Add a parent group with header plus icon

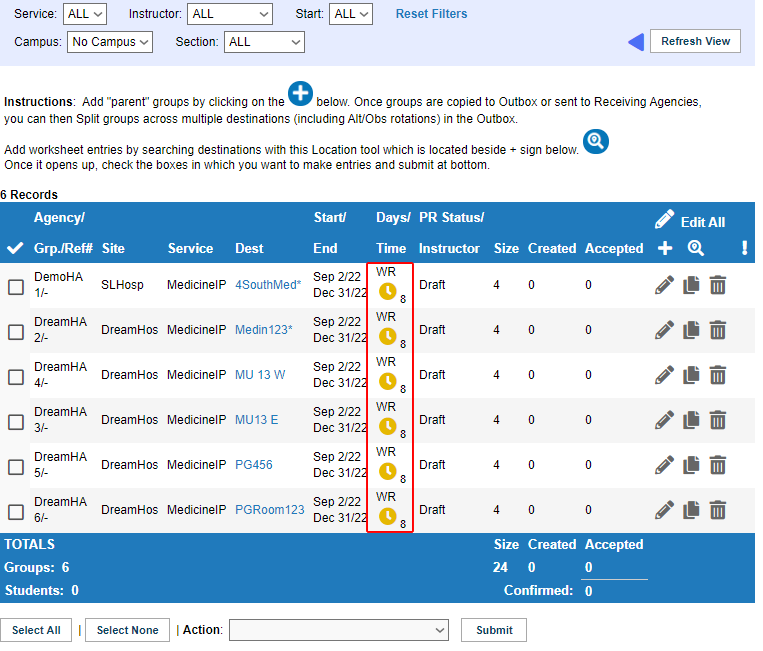(665, 248)
